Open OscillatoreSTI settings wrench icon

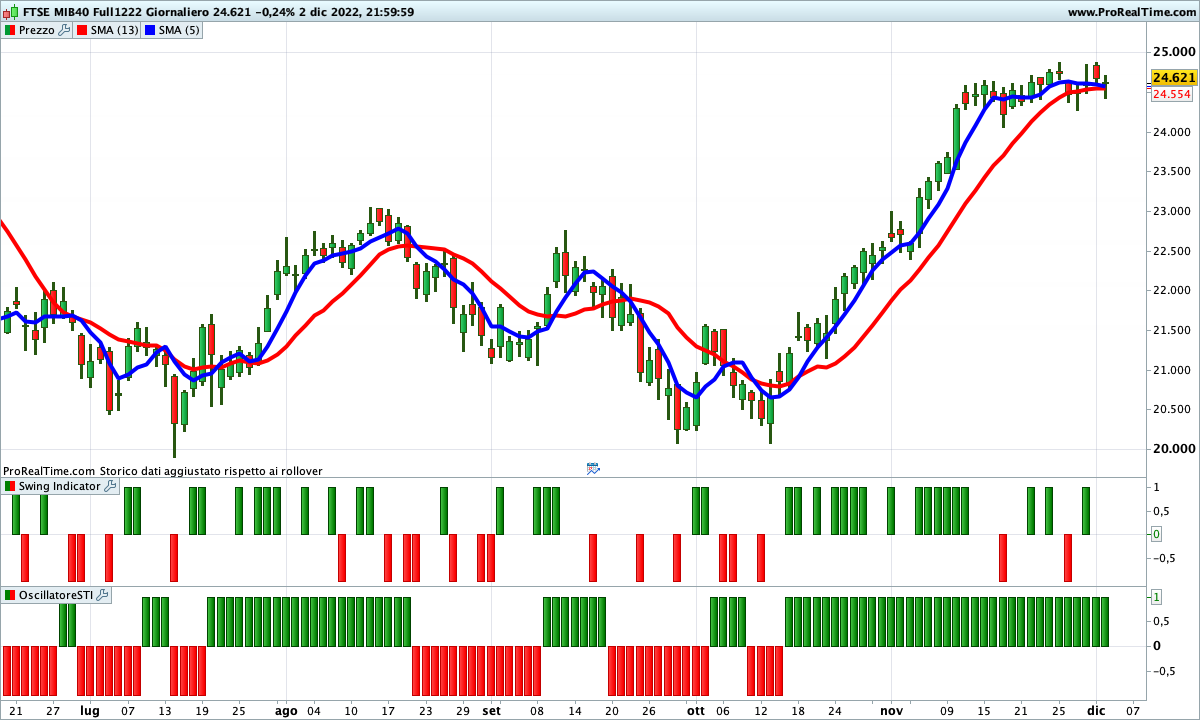click(102, 595)
